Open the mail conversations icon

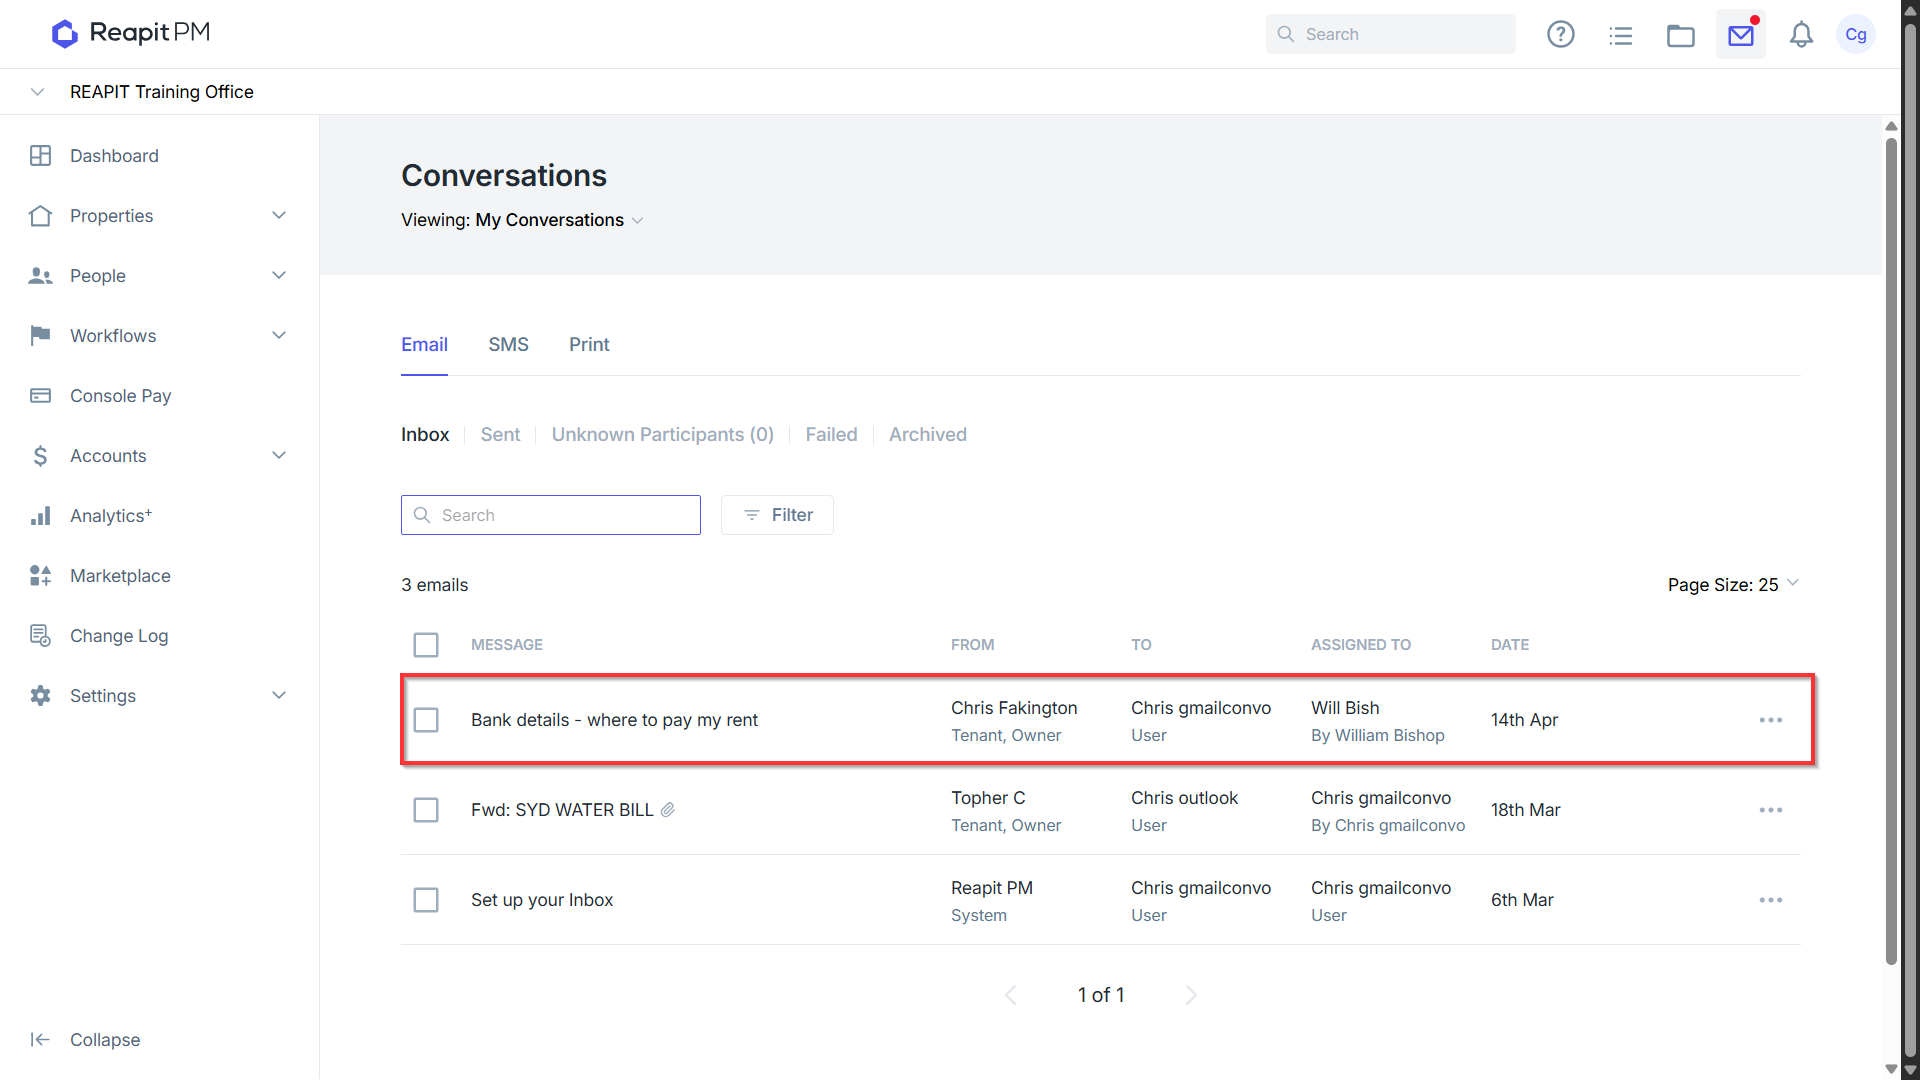[1740, 35]
